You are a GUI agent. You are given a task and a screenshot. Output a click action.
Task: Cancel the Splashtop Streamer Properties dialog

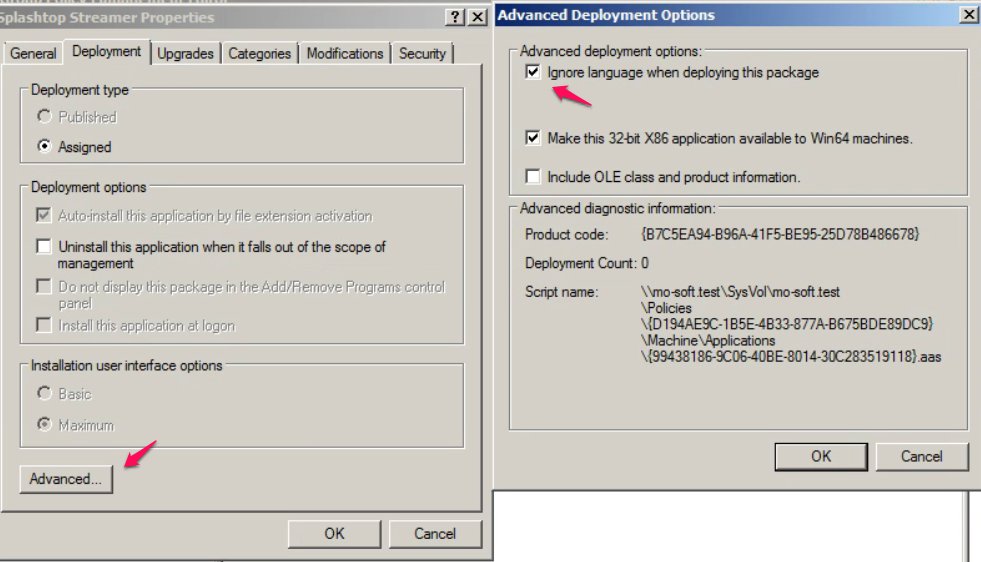(x=435, y=534)
